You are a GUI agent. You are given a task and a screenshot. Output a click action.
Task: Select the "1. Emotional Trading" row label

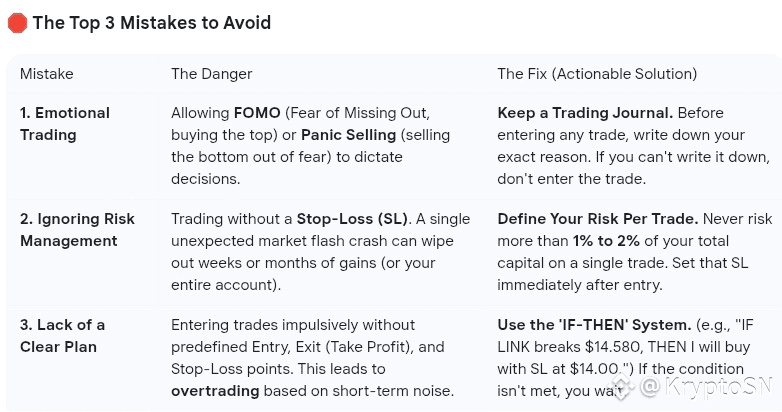(64, 124)
